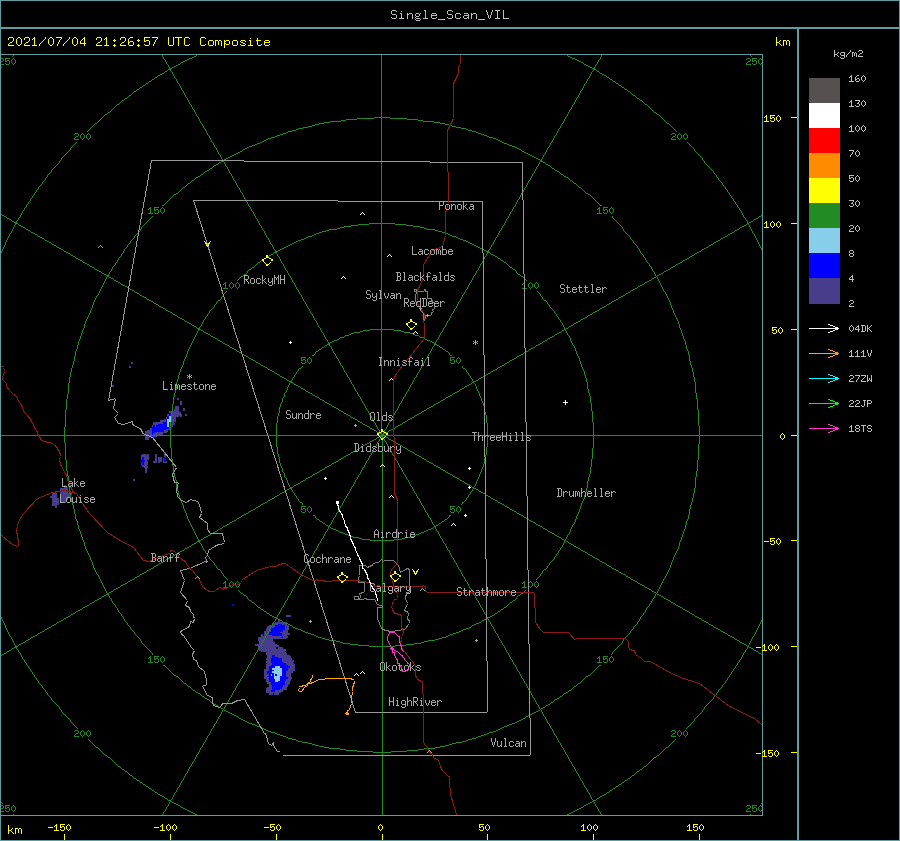Click the Ponoka town label
Screen dimensions: 900x841
pyautogui.click(x=456, y=206)
